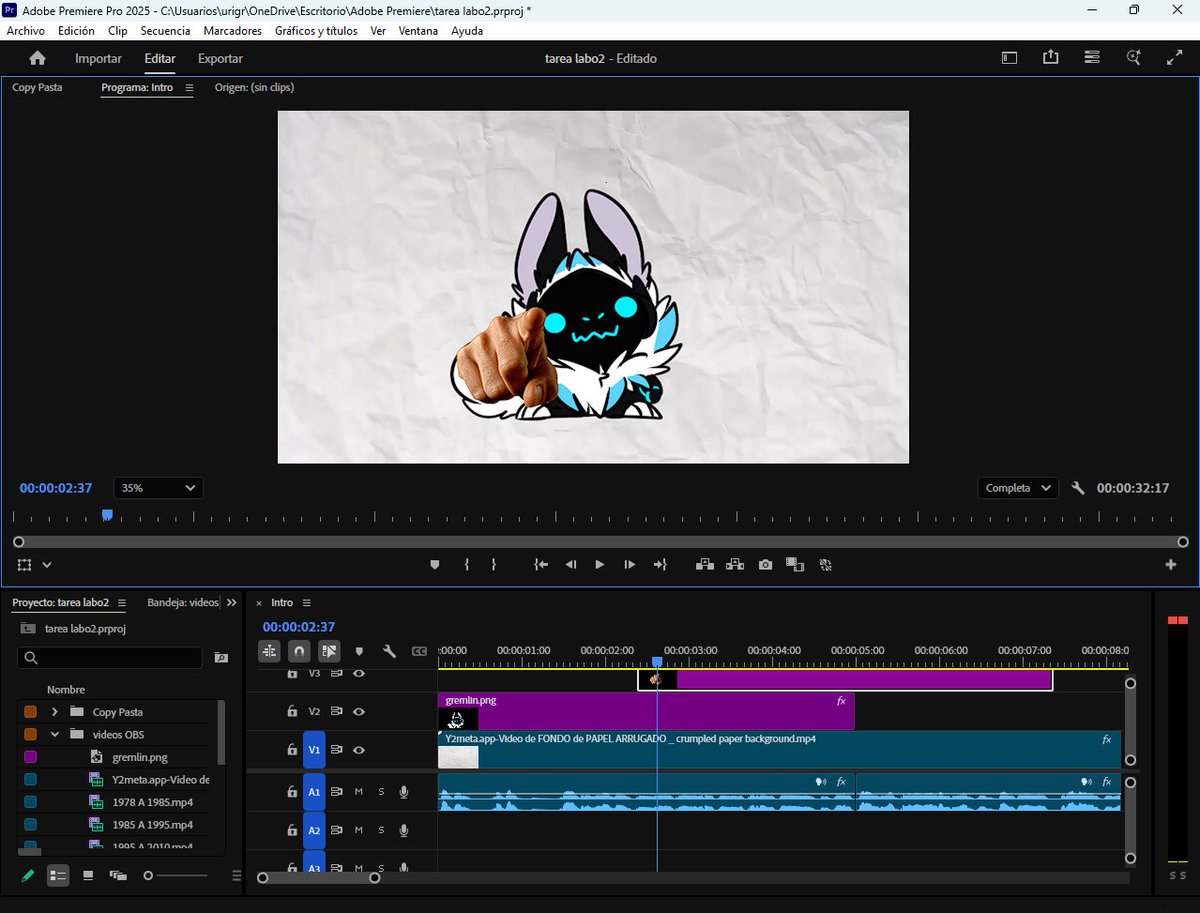Viewport: 1200px width, 913px height.
Task: Expand the Copy Pasta bin
Action: click(54, 712)
